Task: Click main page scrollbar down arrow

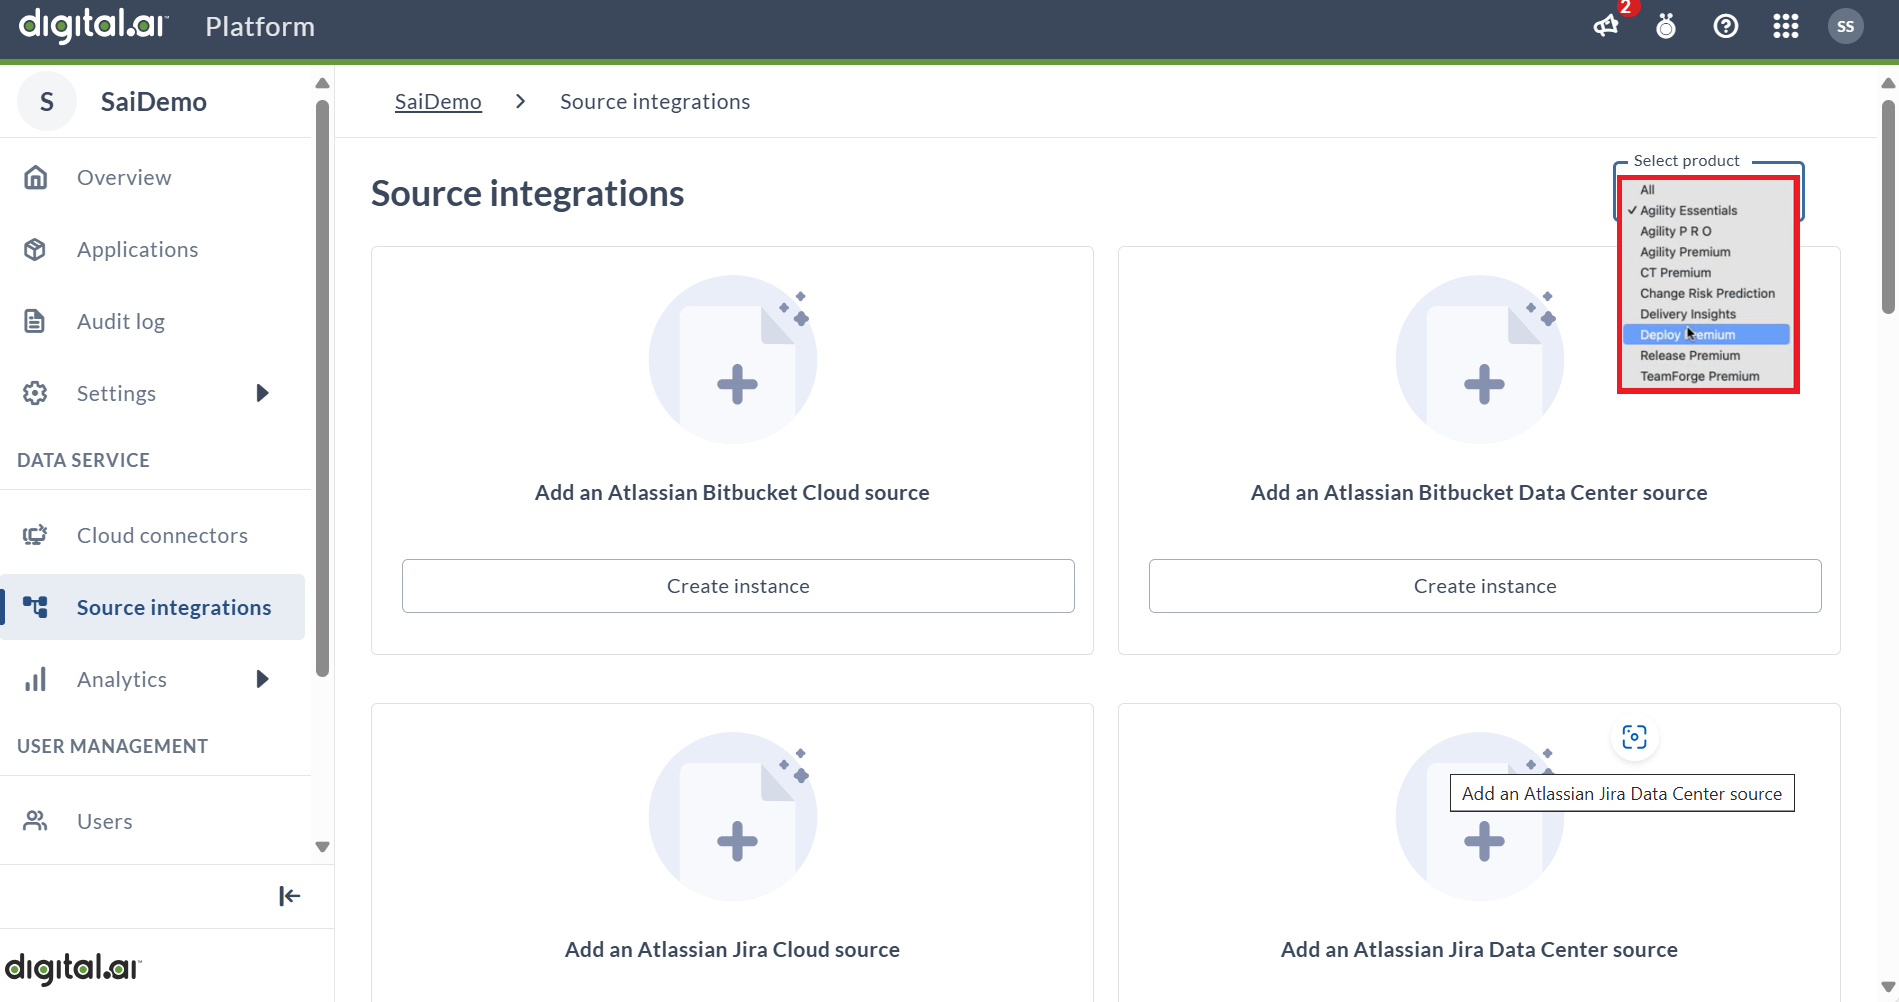Action: click(1888, 987)
